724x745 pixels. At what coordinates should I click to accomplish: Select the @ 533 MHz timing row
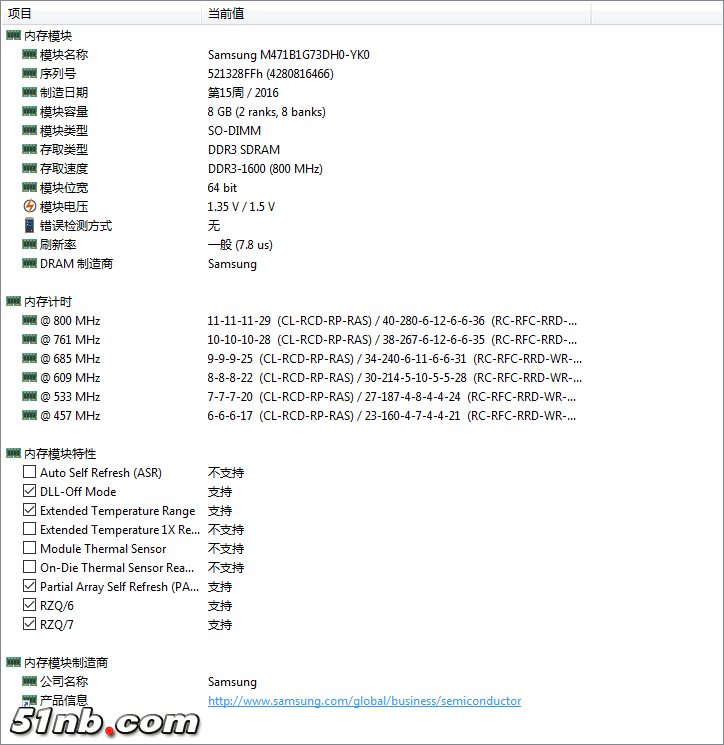tap(70, 397)
